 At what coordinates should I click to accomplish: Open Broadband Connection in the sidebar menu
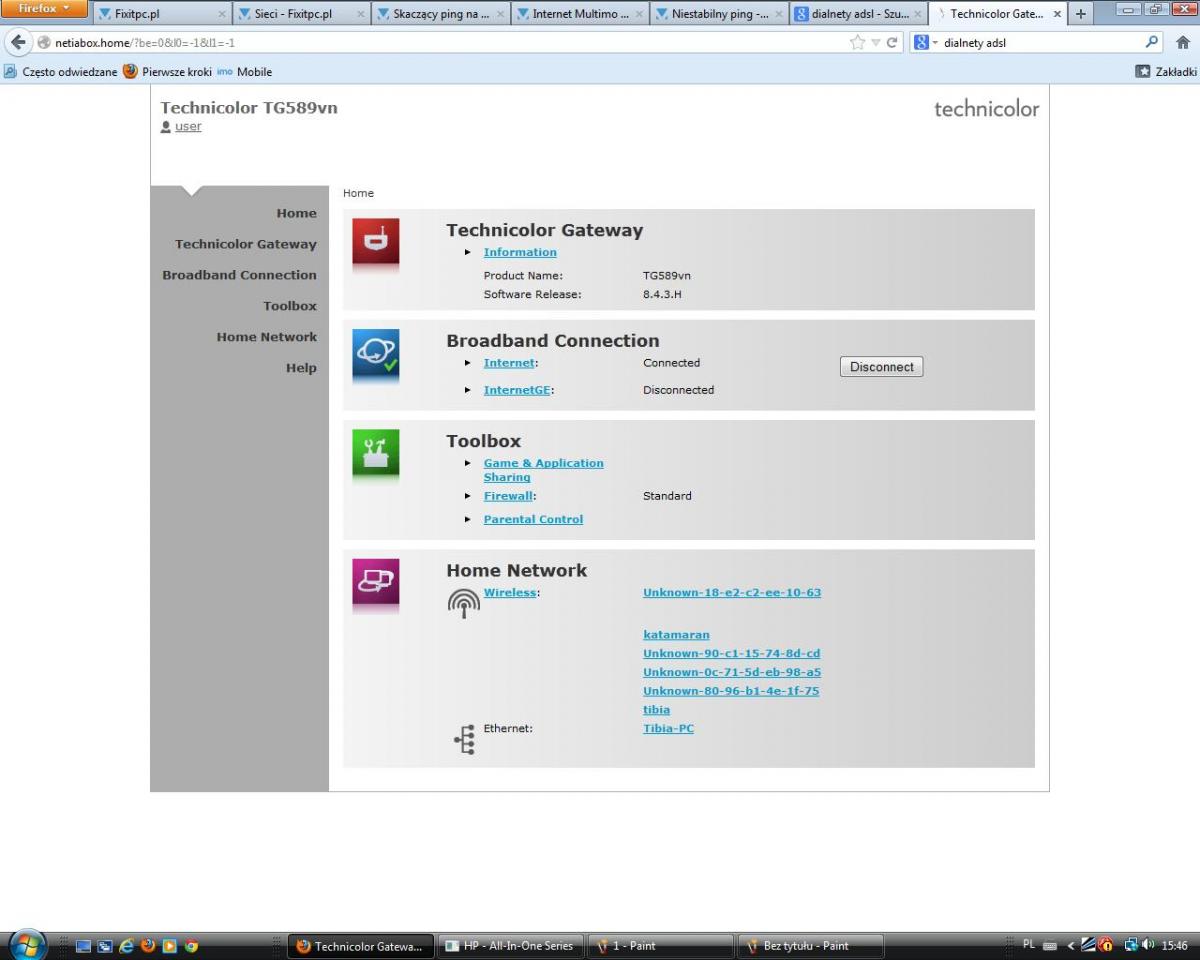[239, 275]
